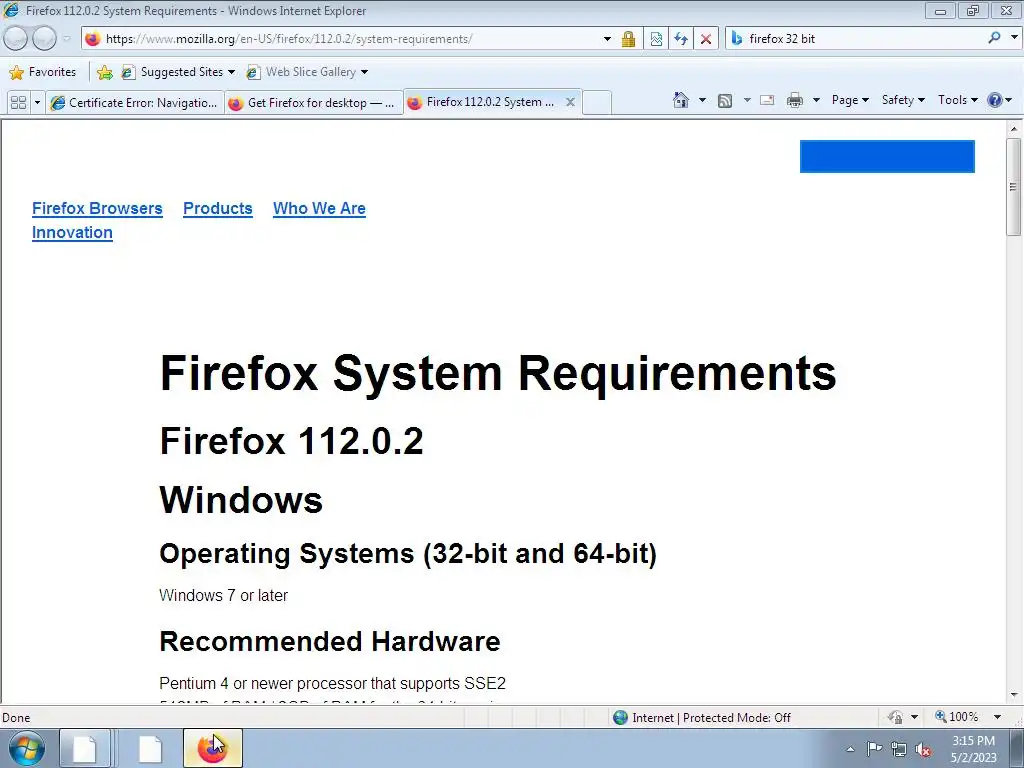Click the search magnifier icon
Image resolution: width=1024 pixels, height=768 pixels.
(994, 38)
